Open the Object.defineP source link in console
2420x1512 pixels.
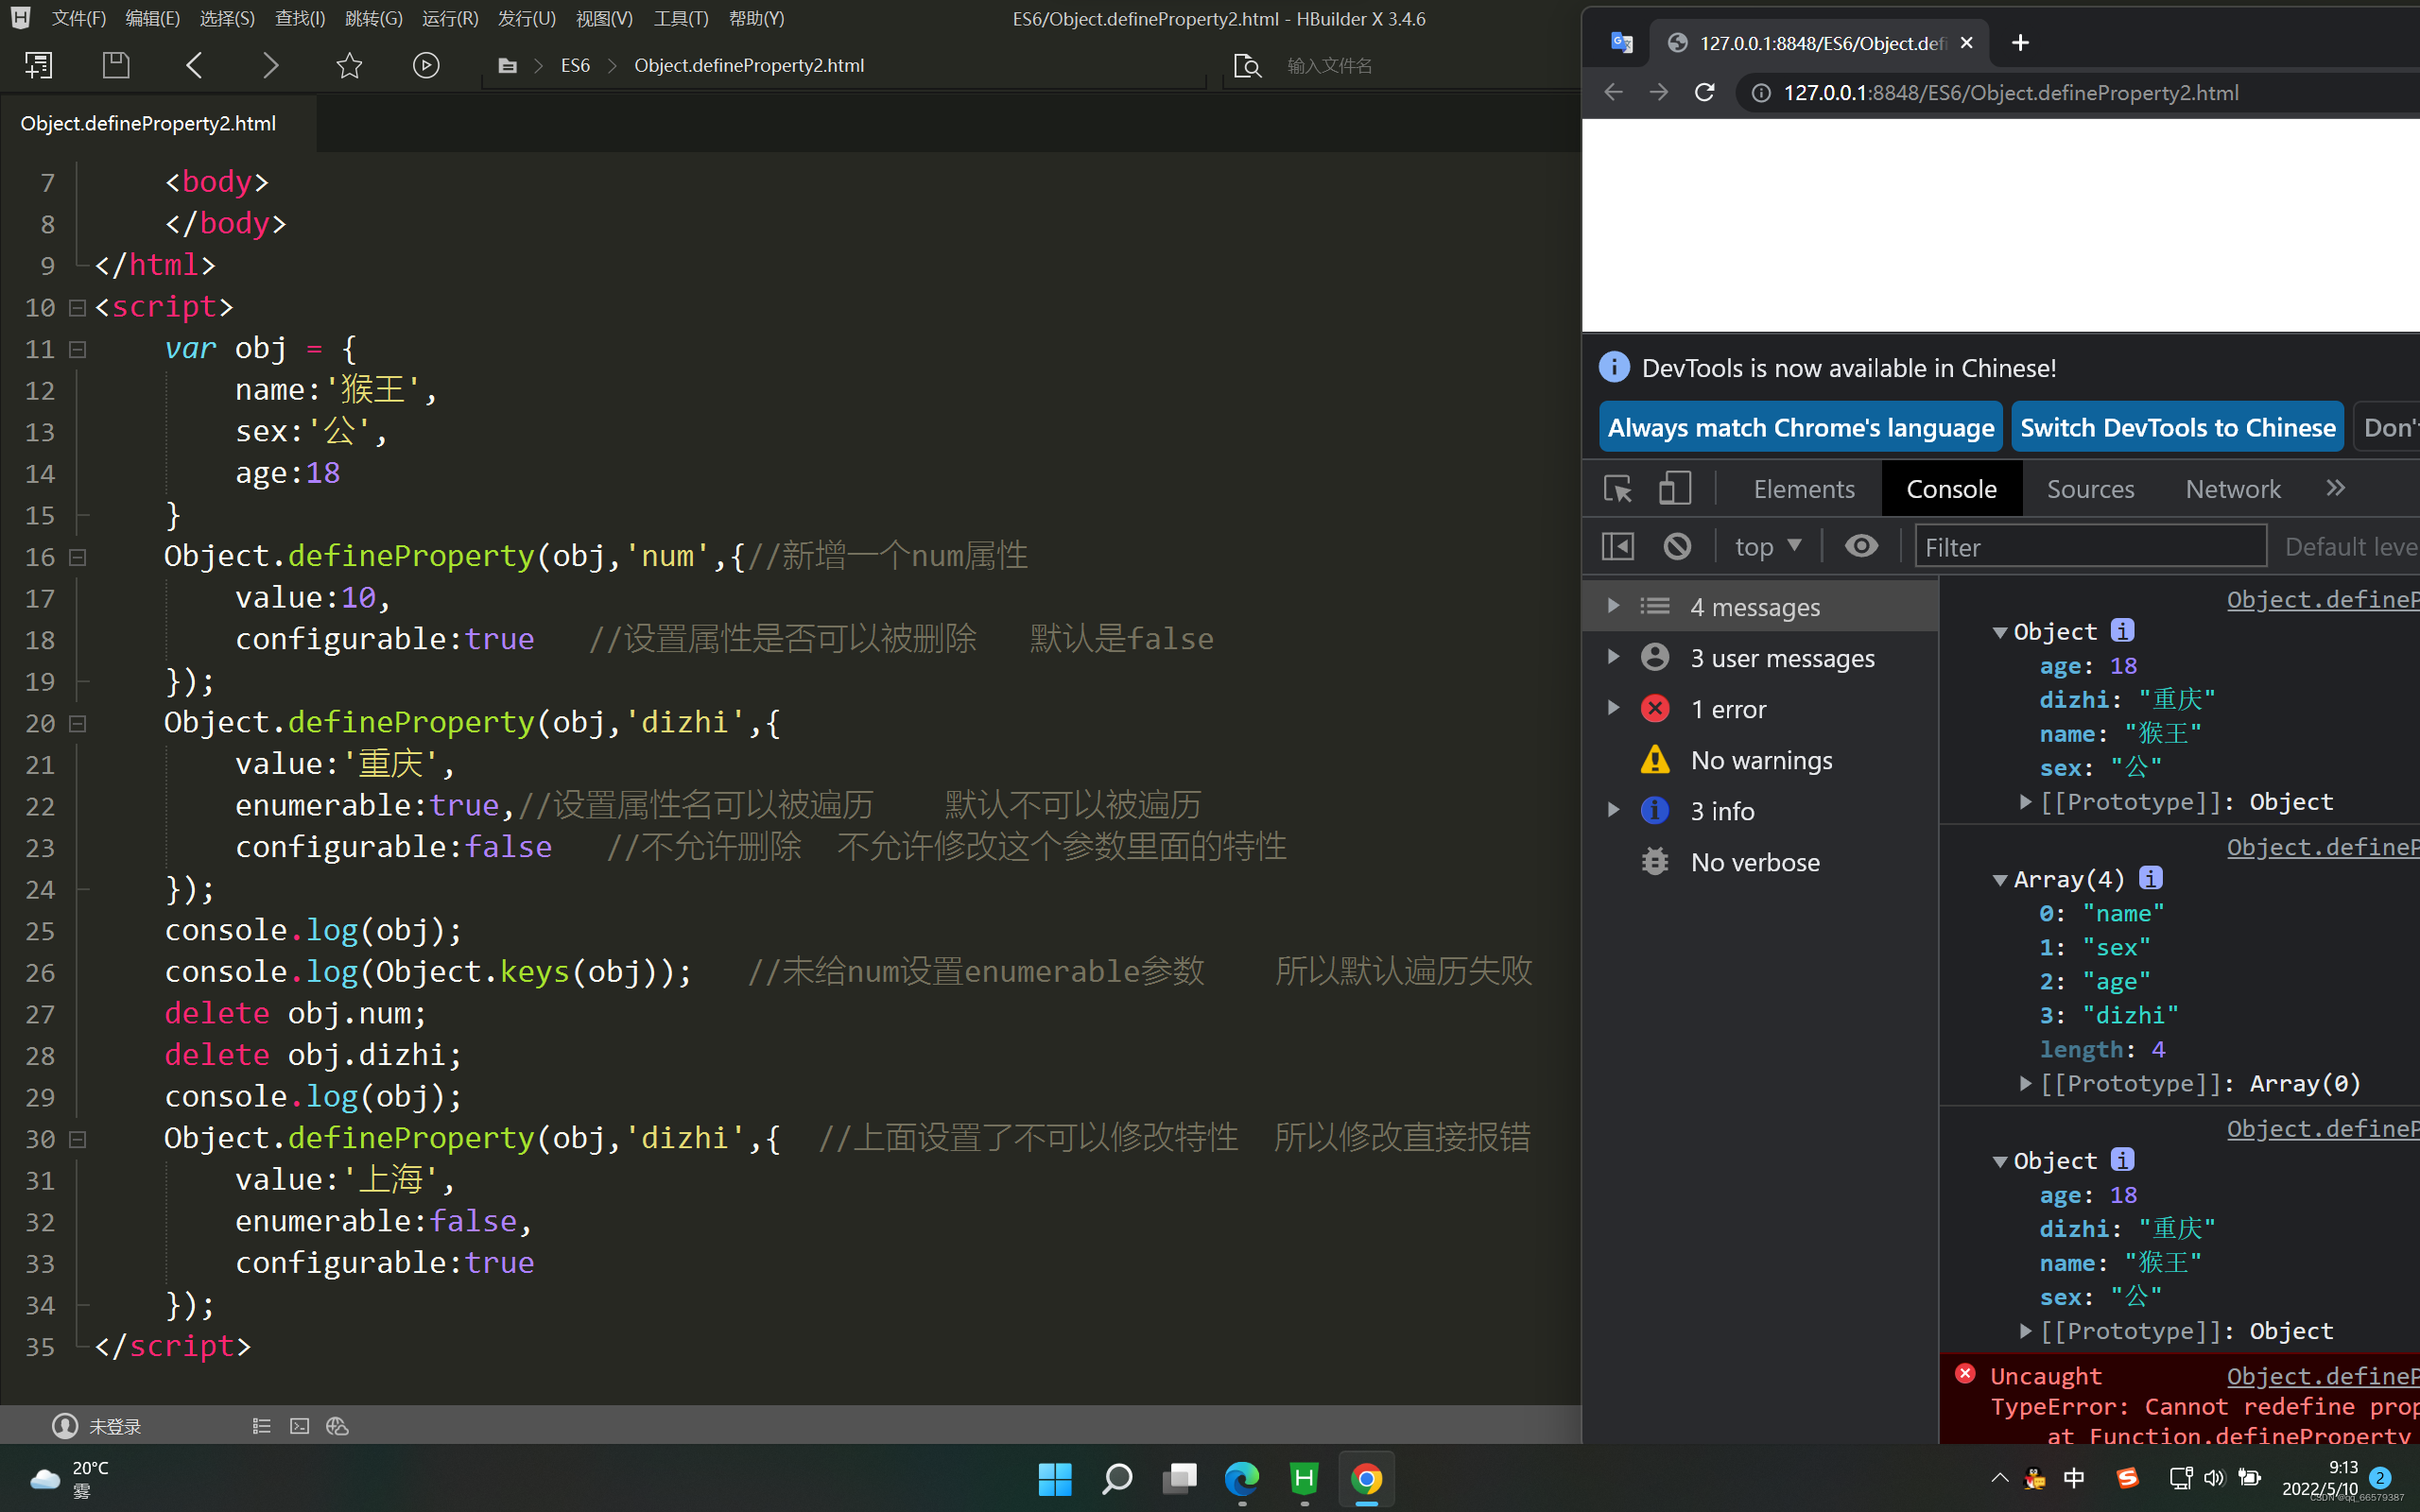tap(2322, 599)
